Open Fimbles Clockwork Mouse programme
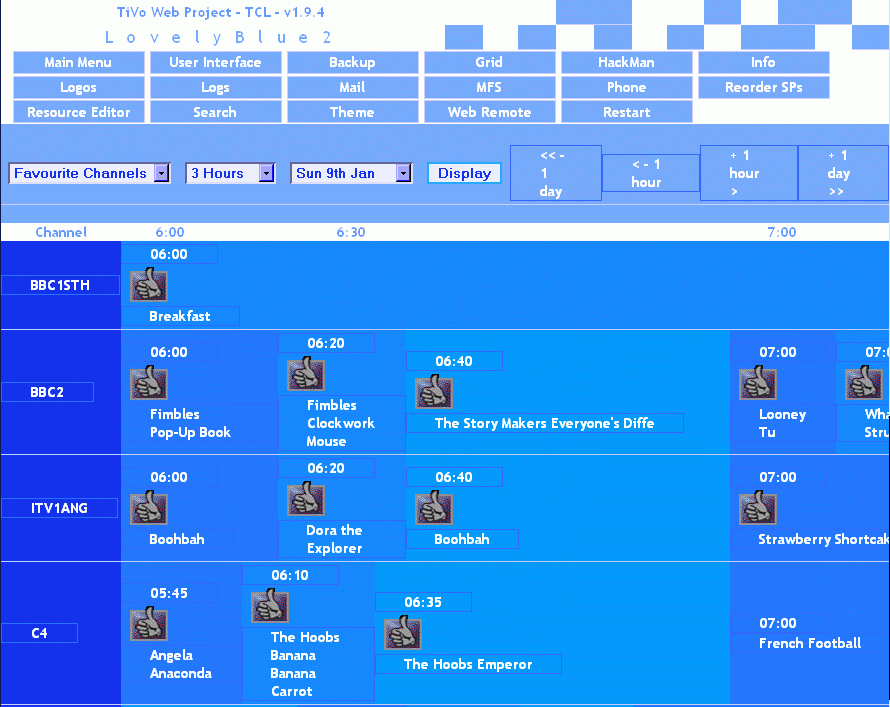The width and height of the screenshot is (890, 707). pyautogui.click(x=341, y=423)
